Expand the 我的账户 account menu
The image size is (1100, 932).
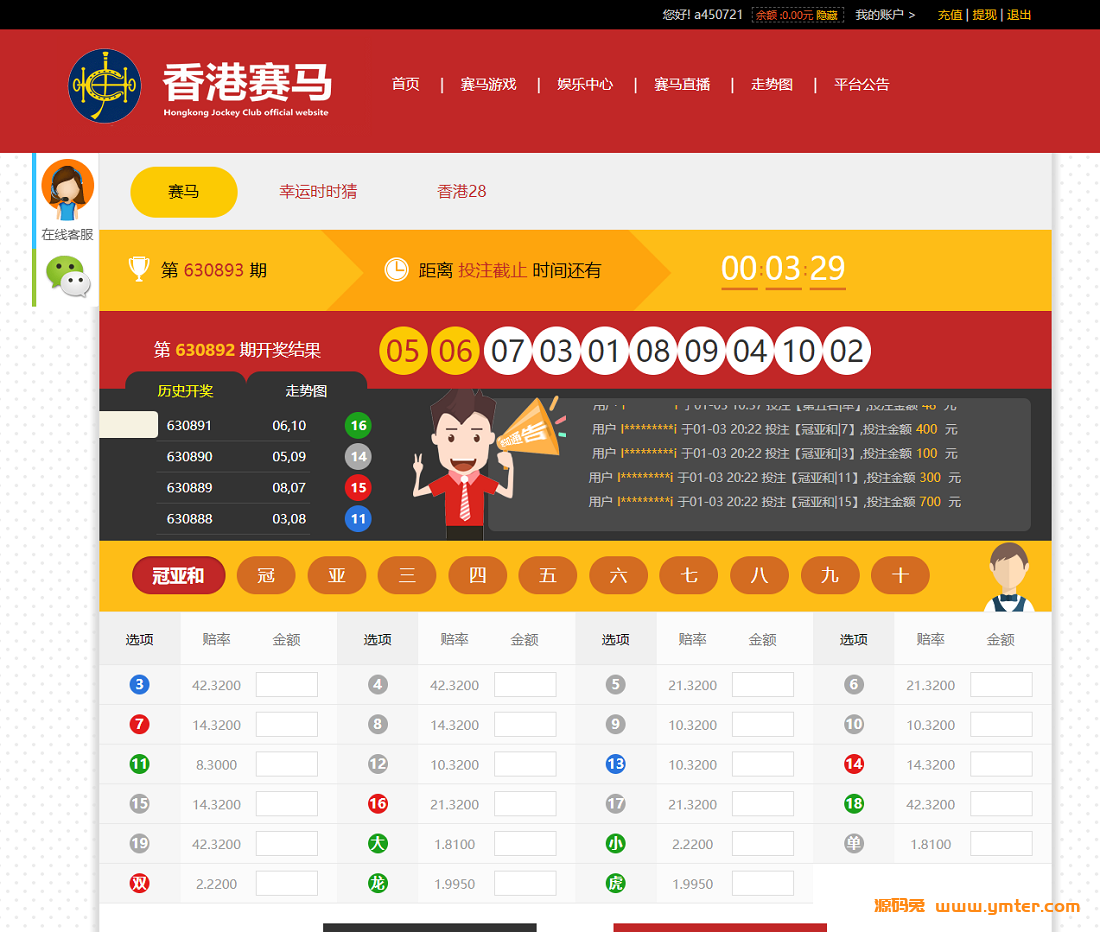[x=885, y=15]
